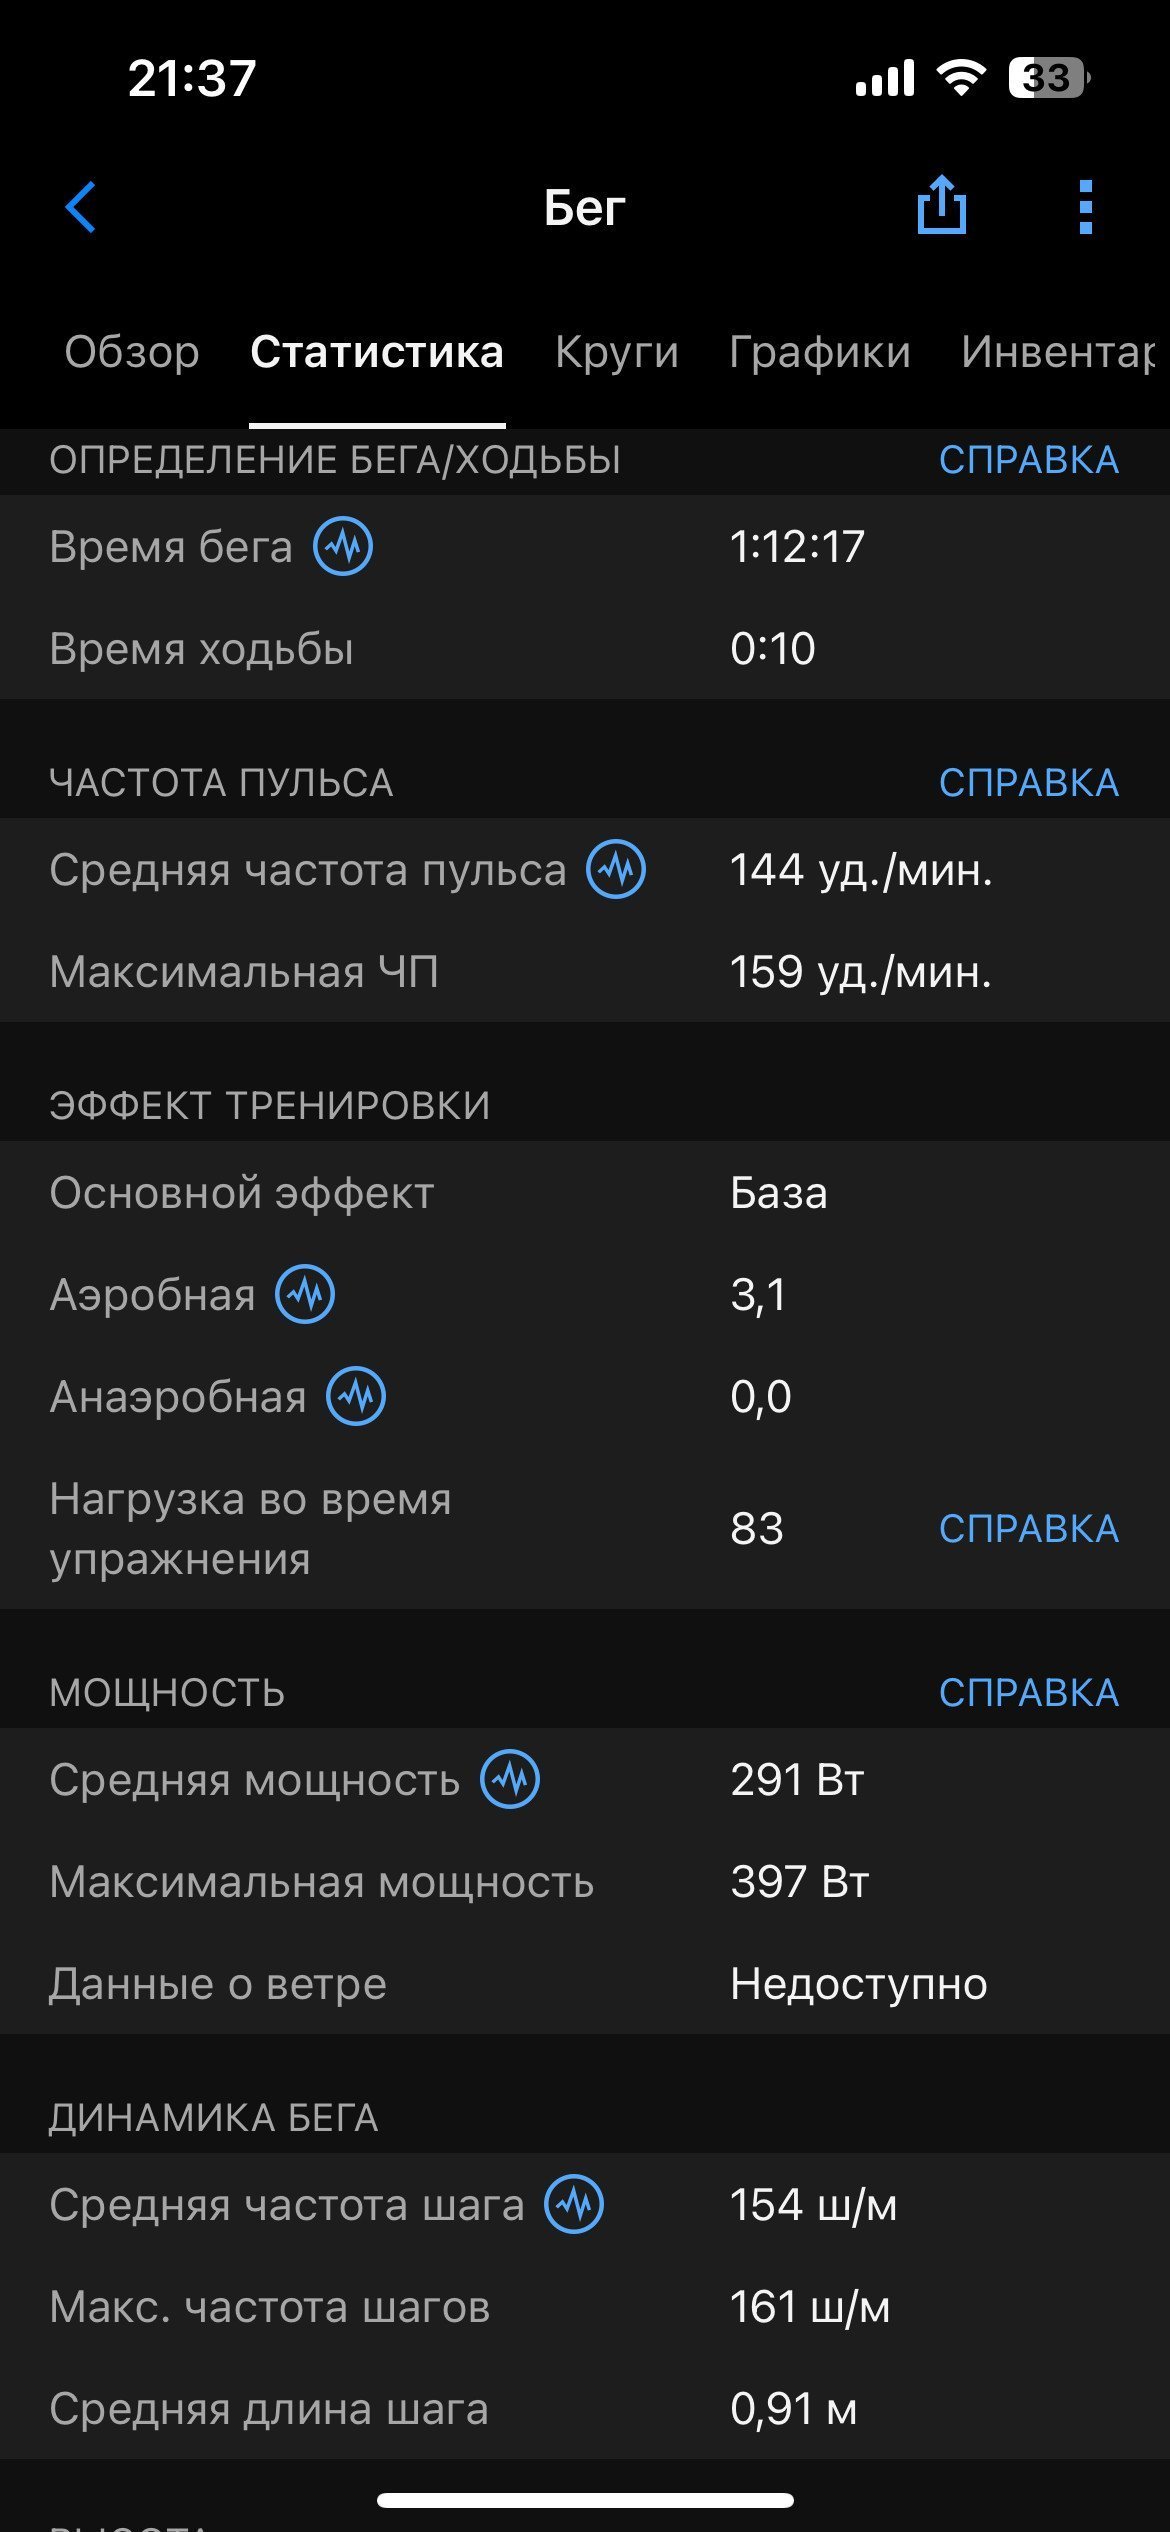
Task: Tap the chart icon beside Время бега
Action: 343,547
